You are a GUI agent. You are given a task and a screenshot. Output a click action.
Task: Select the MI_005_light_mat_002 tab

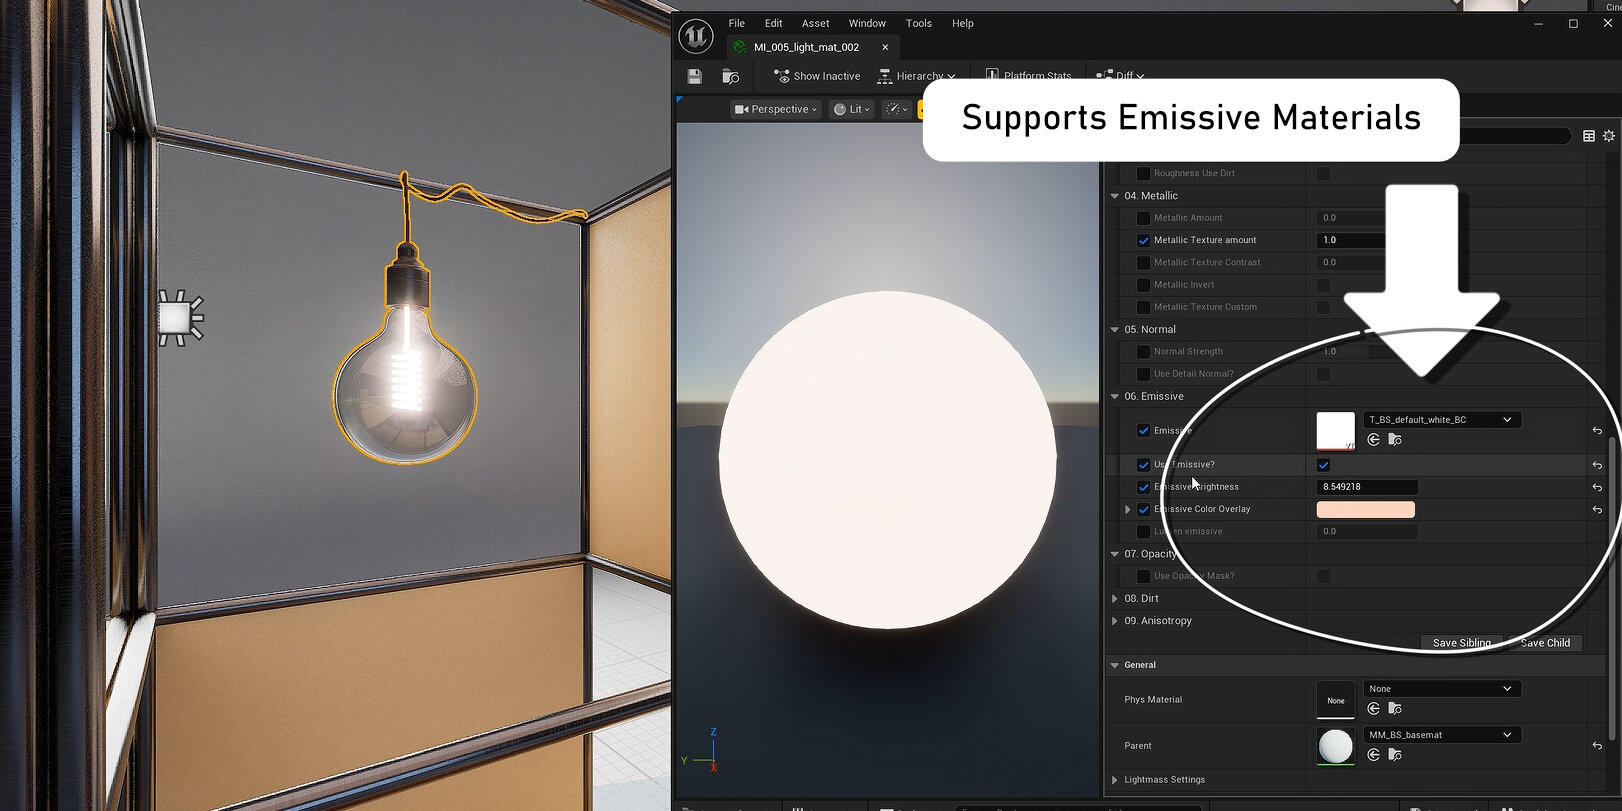point(806,47)
